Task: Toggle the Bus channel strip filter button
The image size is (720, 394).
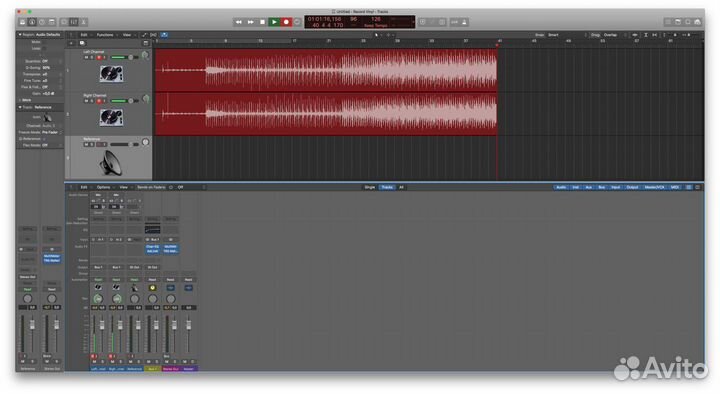Action: point(601,187)
